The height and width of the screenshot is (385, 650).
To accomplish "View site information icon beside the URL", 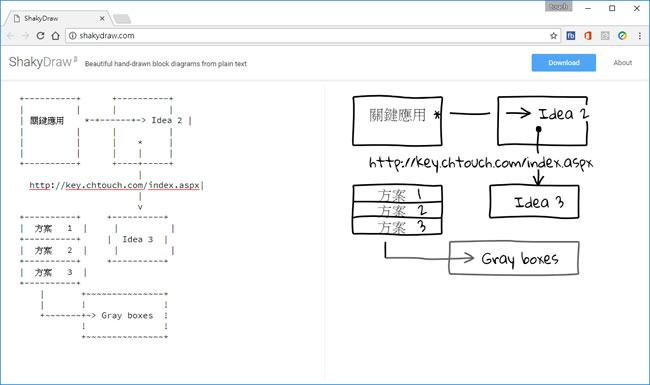I will tap(73, 36).
